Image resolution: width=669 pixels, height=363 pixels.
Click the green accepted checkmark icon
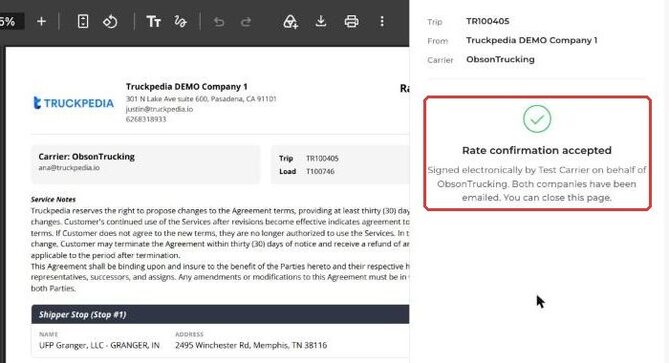tap(537, 119)
